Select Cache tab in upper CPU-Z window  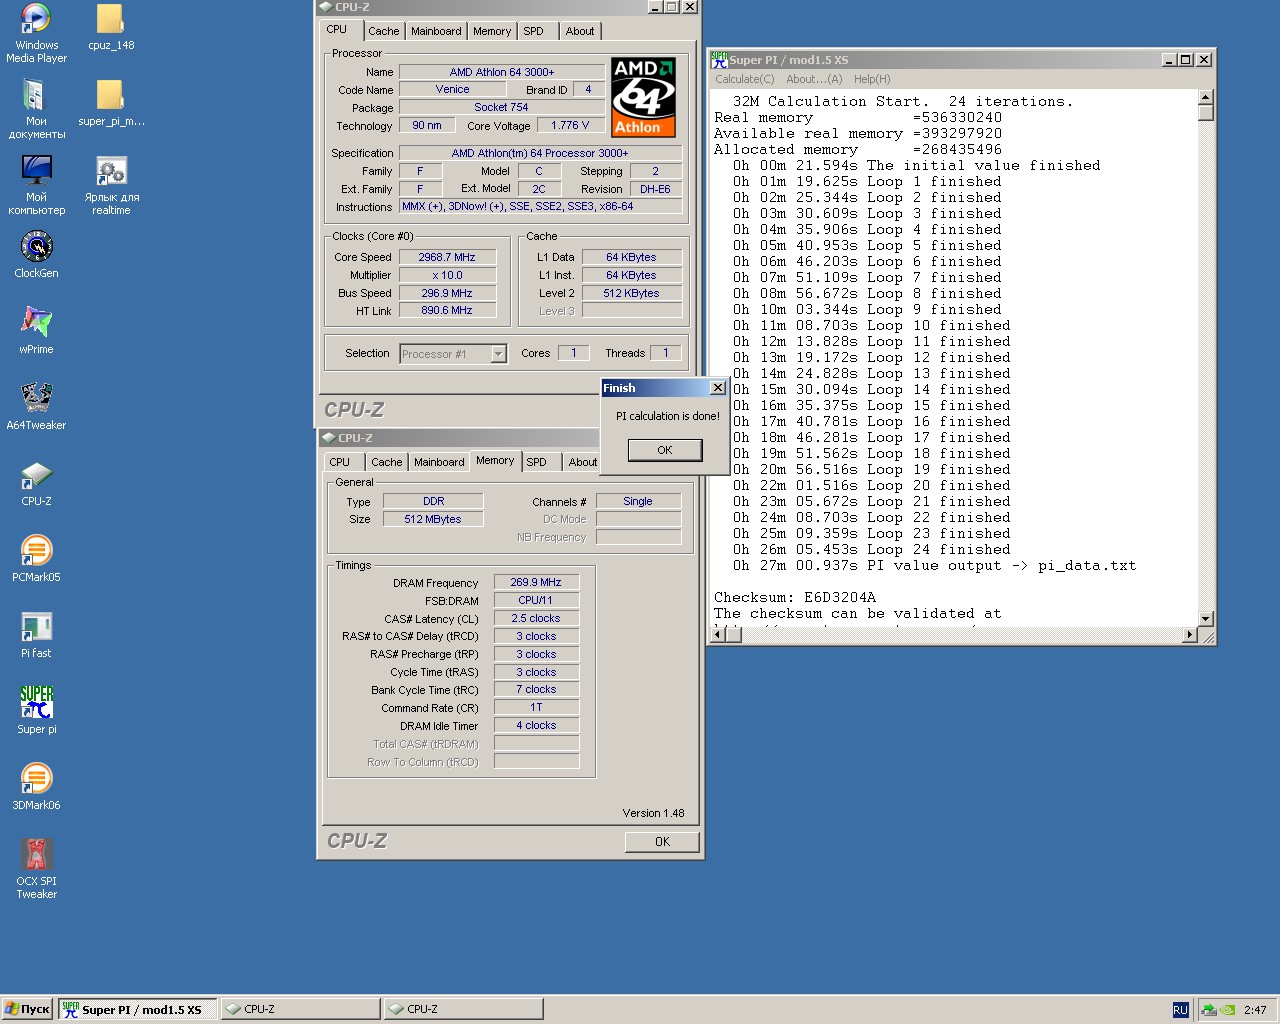click(383, 31)
